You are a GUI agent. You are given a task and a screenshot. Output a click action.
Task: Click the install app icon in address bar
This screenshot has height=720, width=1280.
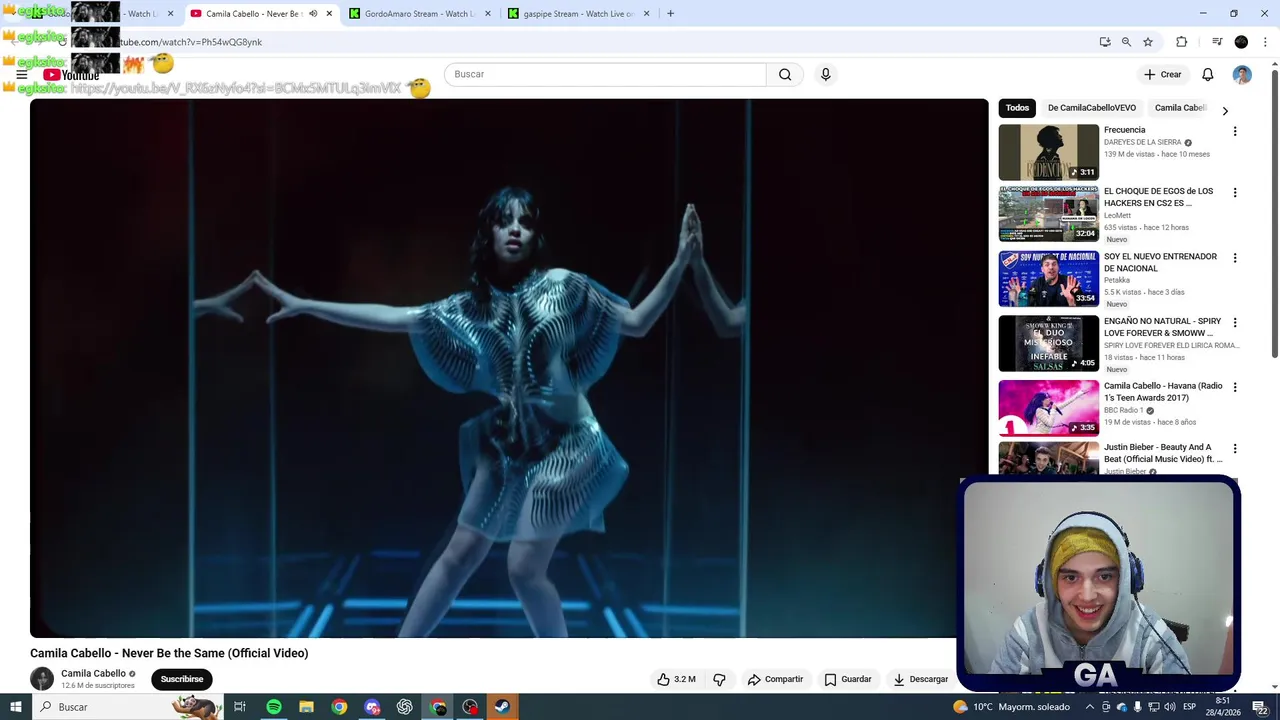click(x=1104, y=42)
